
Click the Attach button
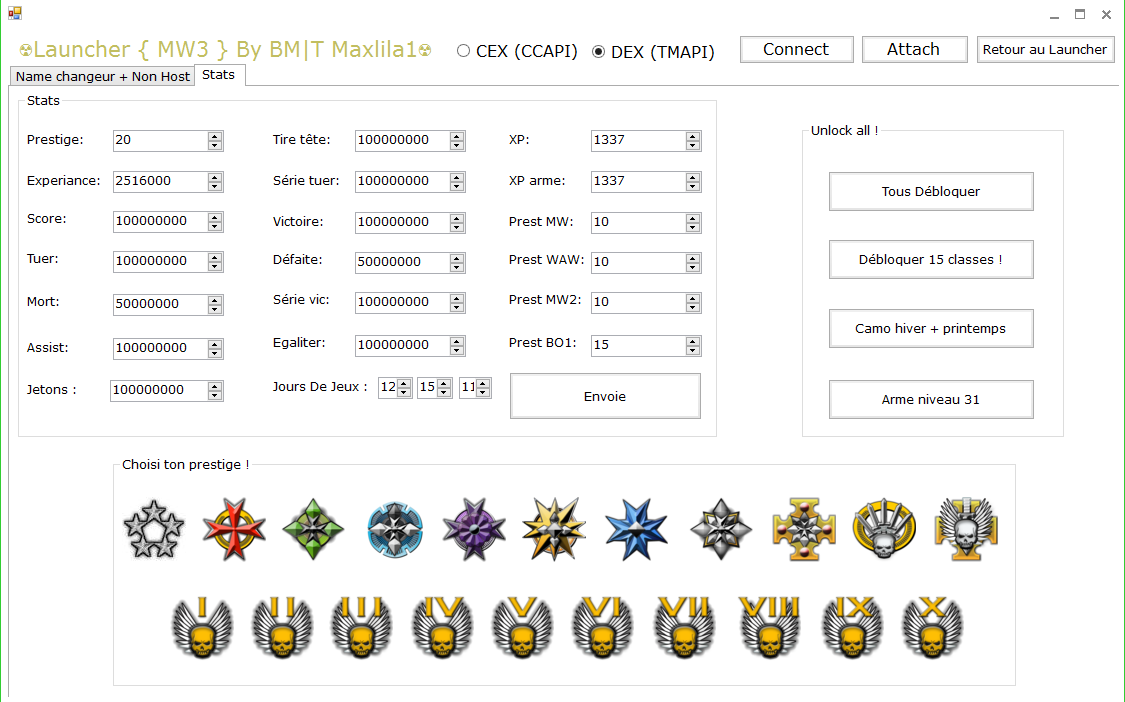pos(914,50)
